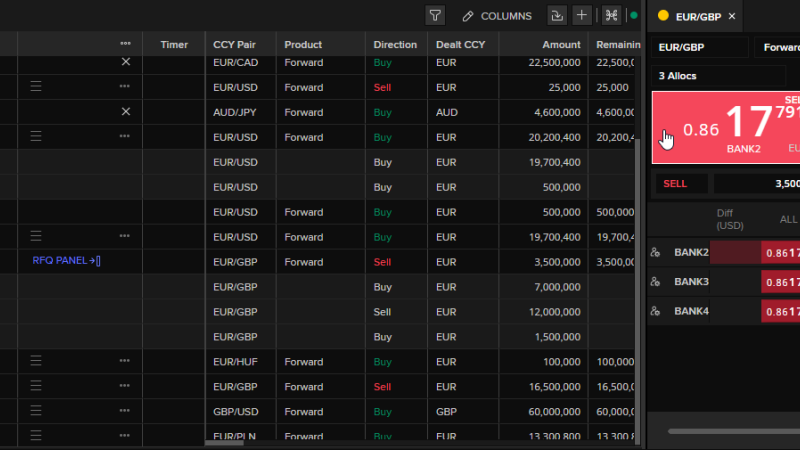The image size is (800, 450).
Task: Cancel the AUD/JPY row with X icon
Action: pyautogui.click(x=125, y=112)
